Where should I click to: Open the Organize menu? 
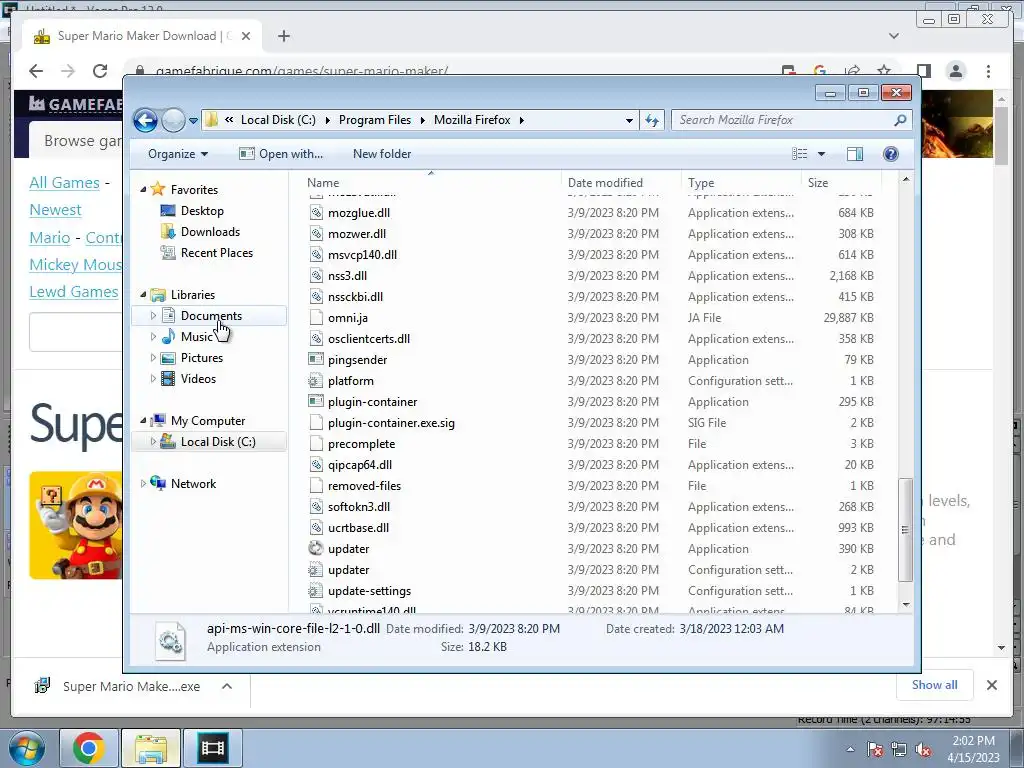[178, 154]
